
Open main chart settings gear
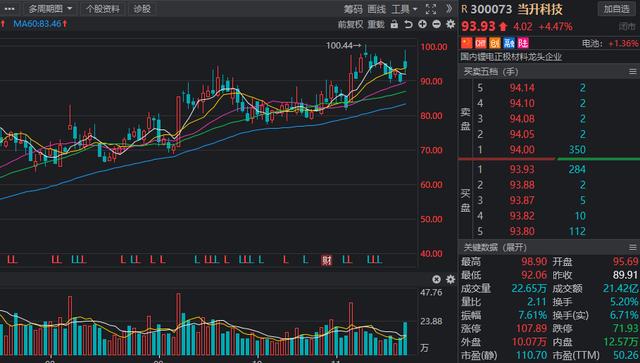tap(450, 24)
